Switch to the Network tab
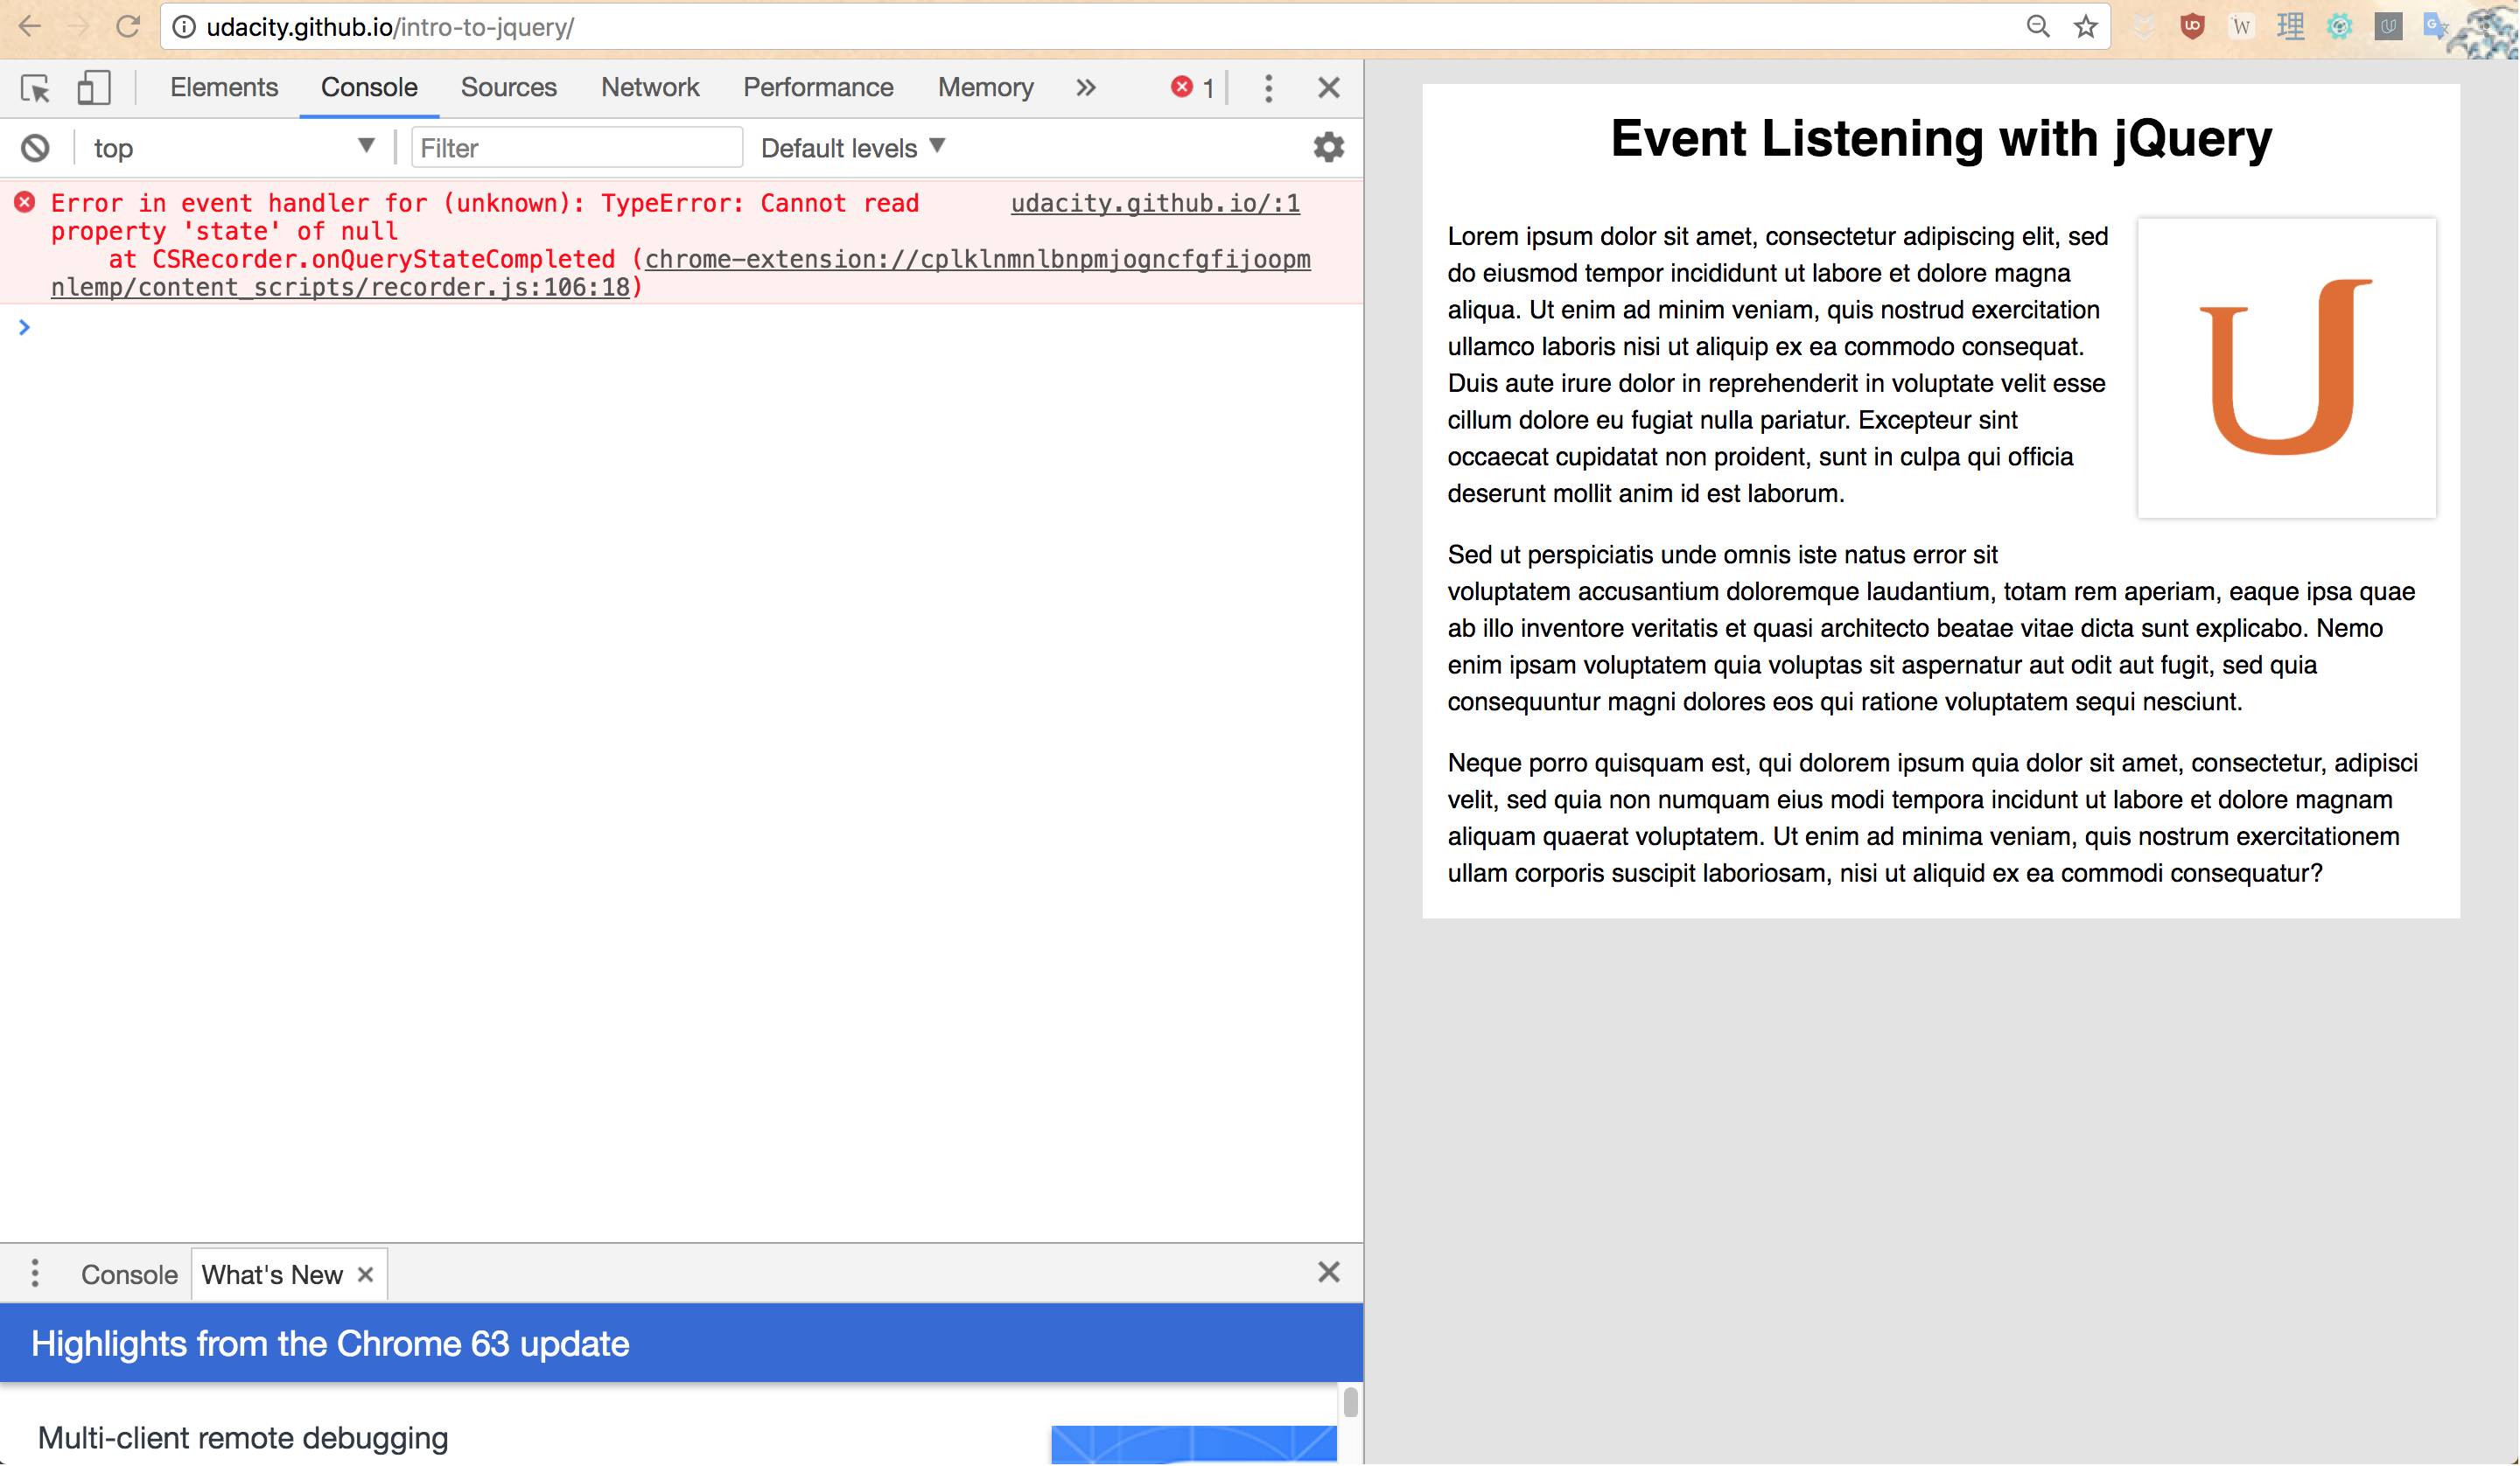 (649, 88)
